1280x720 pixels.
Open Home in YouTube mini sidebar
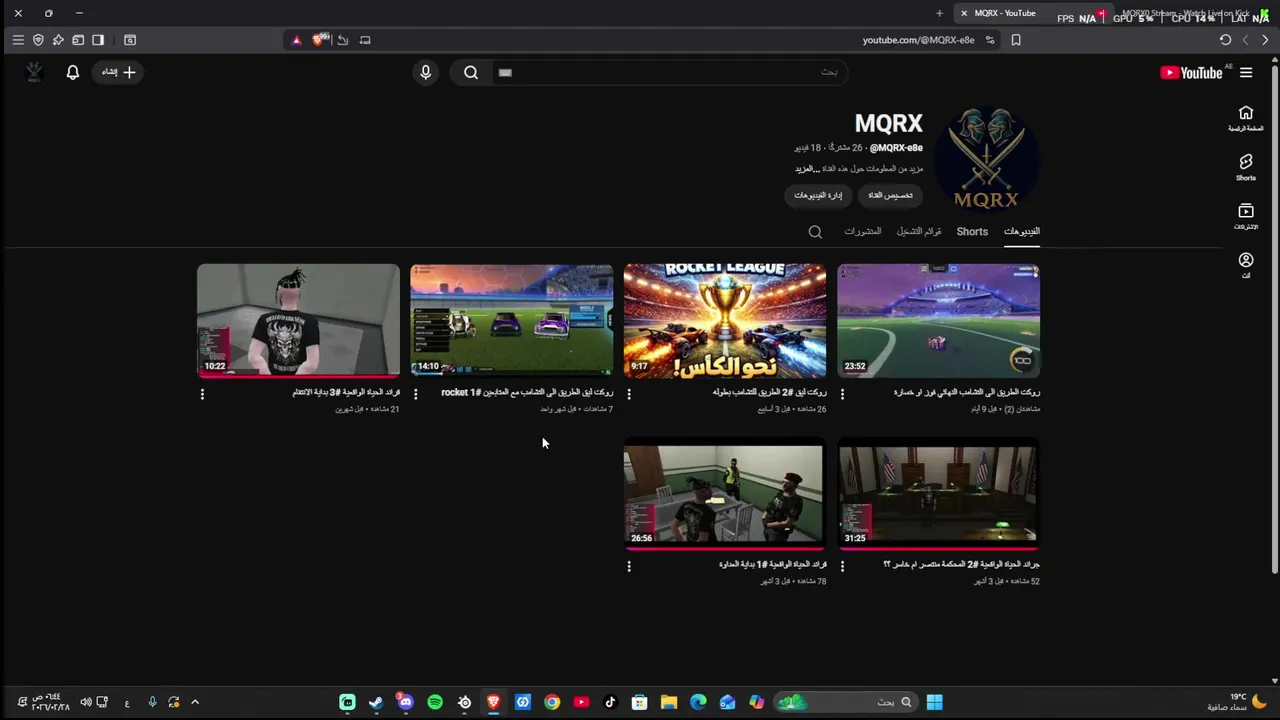(x=1246, y=118)
